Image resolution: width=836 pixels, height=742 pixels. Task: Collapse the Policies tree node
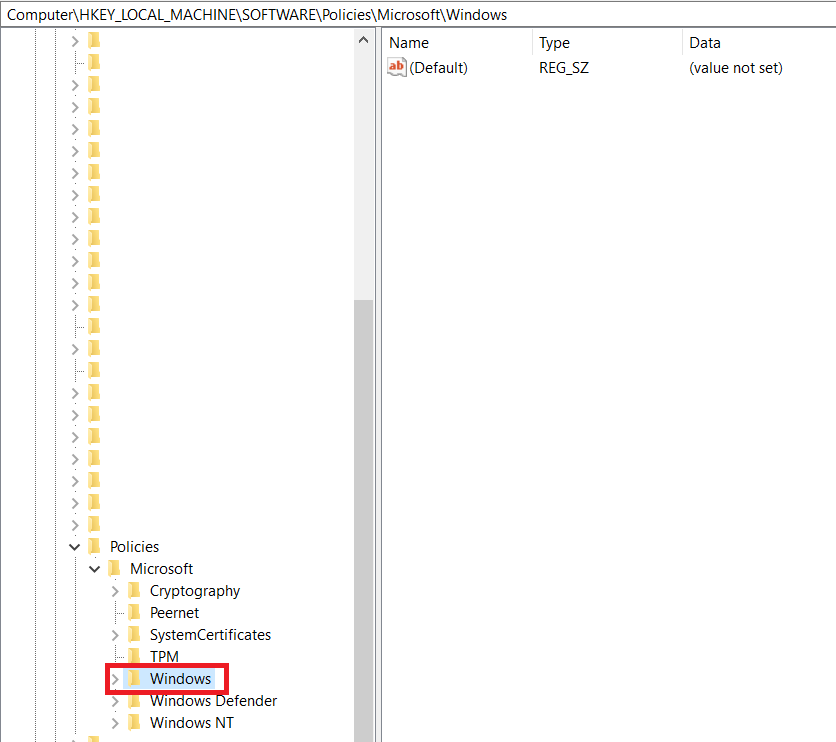74,546
